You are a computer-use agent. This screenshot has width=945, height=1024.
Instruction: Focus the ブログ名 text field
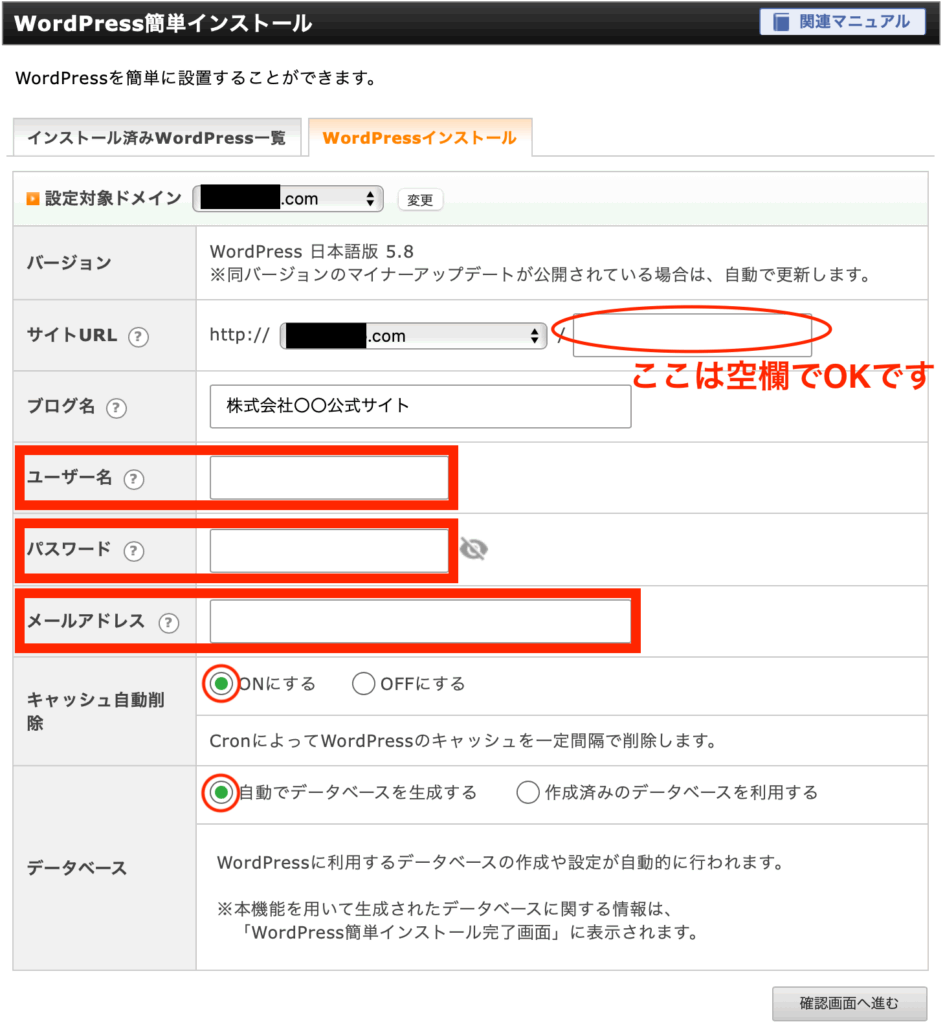[x=420, y=407]
